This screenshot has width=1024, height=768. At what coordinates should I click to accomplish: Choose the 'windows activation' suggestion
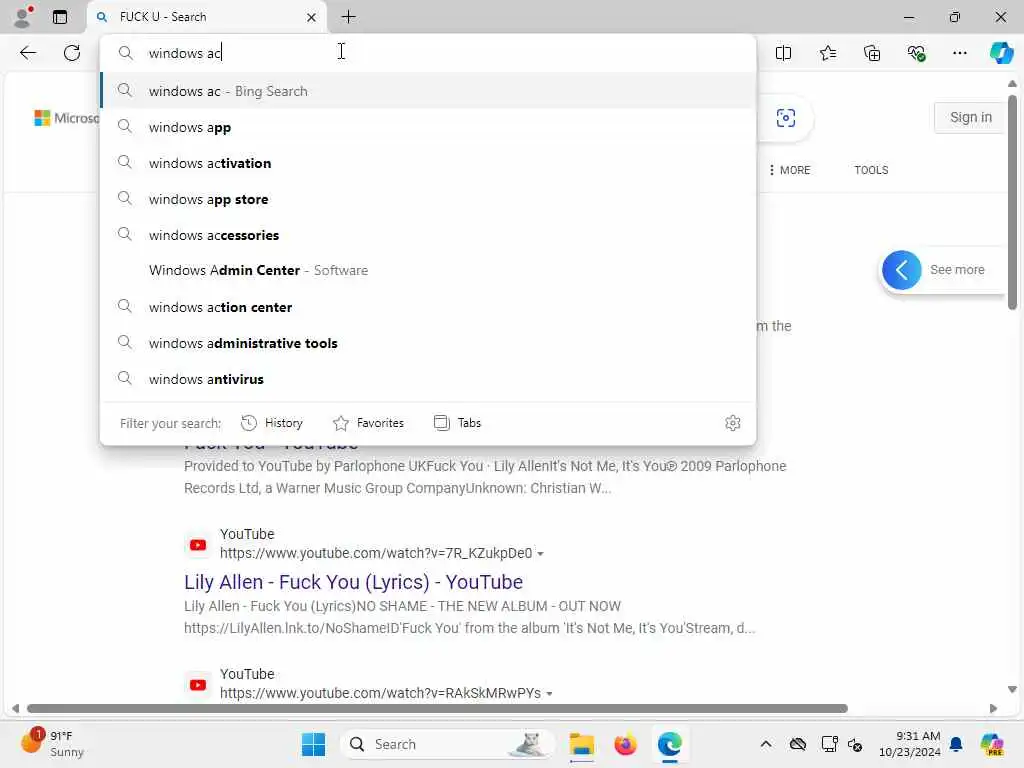pos(428,163)
